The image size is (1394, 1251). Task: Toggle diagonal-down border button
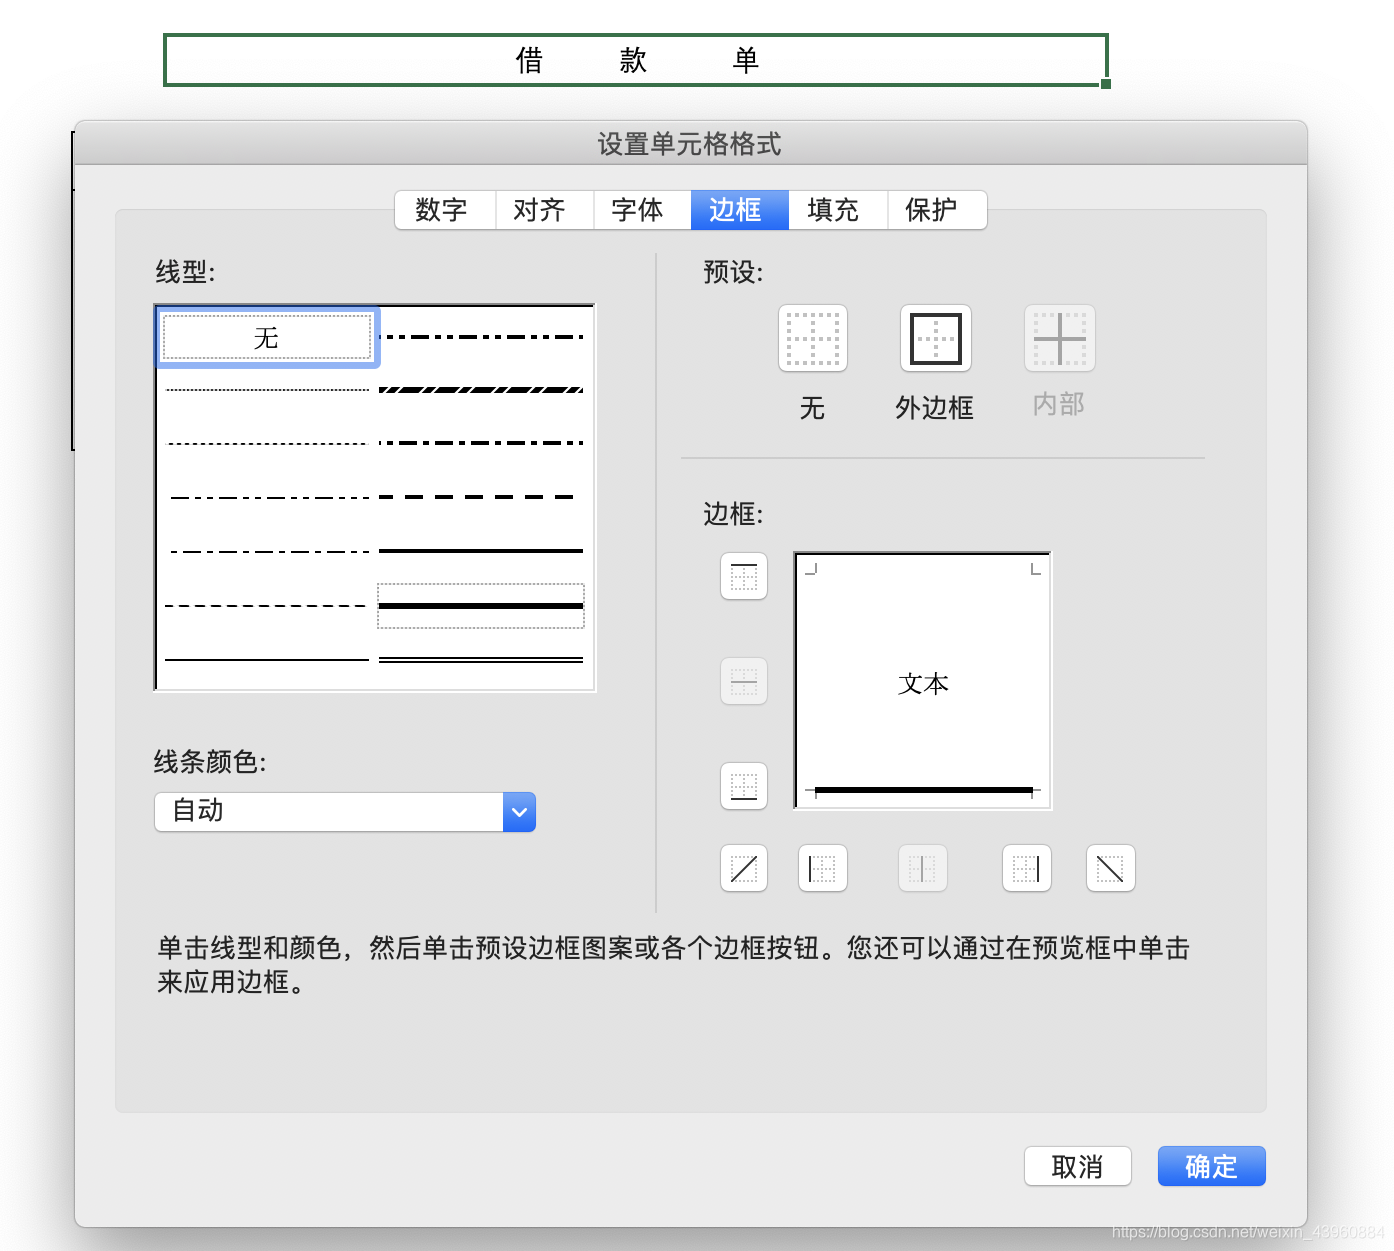[1111, 868]
